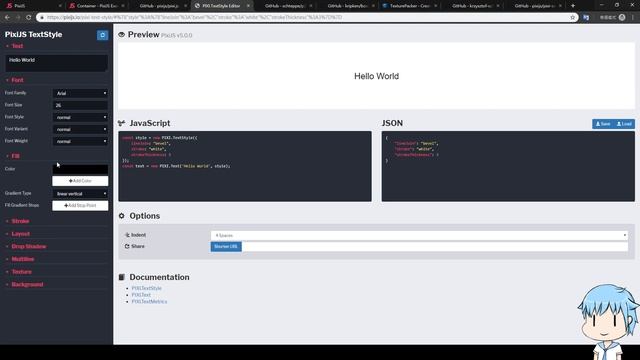This screenshot has width=640, height=360.
Task: Click the Add Stop Point button
Action: click(80, 205)
